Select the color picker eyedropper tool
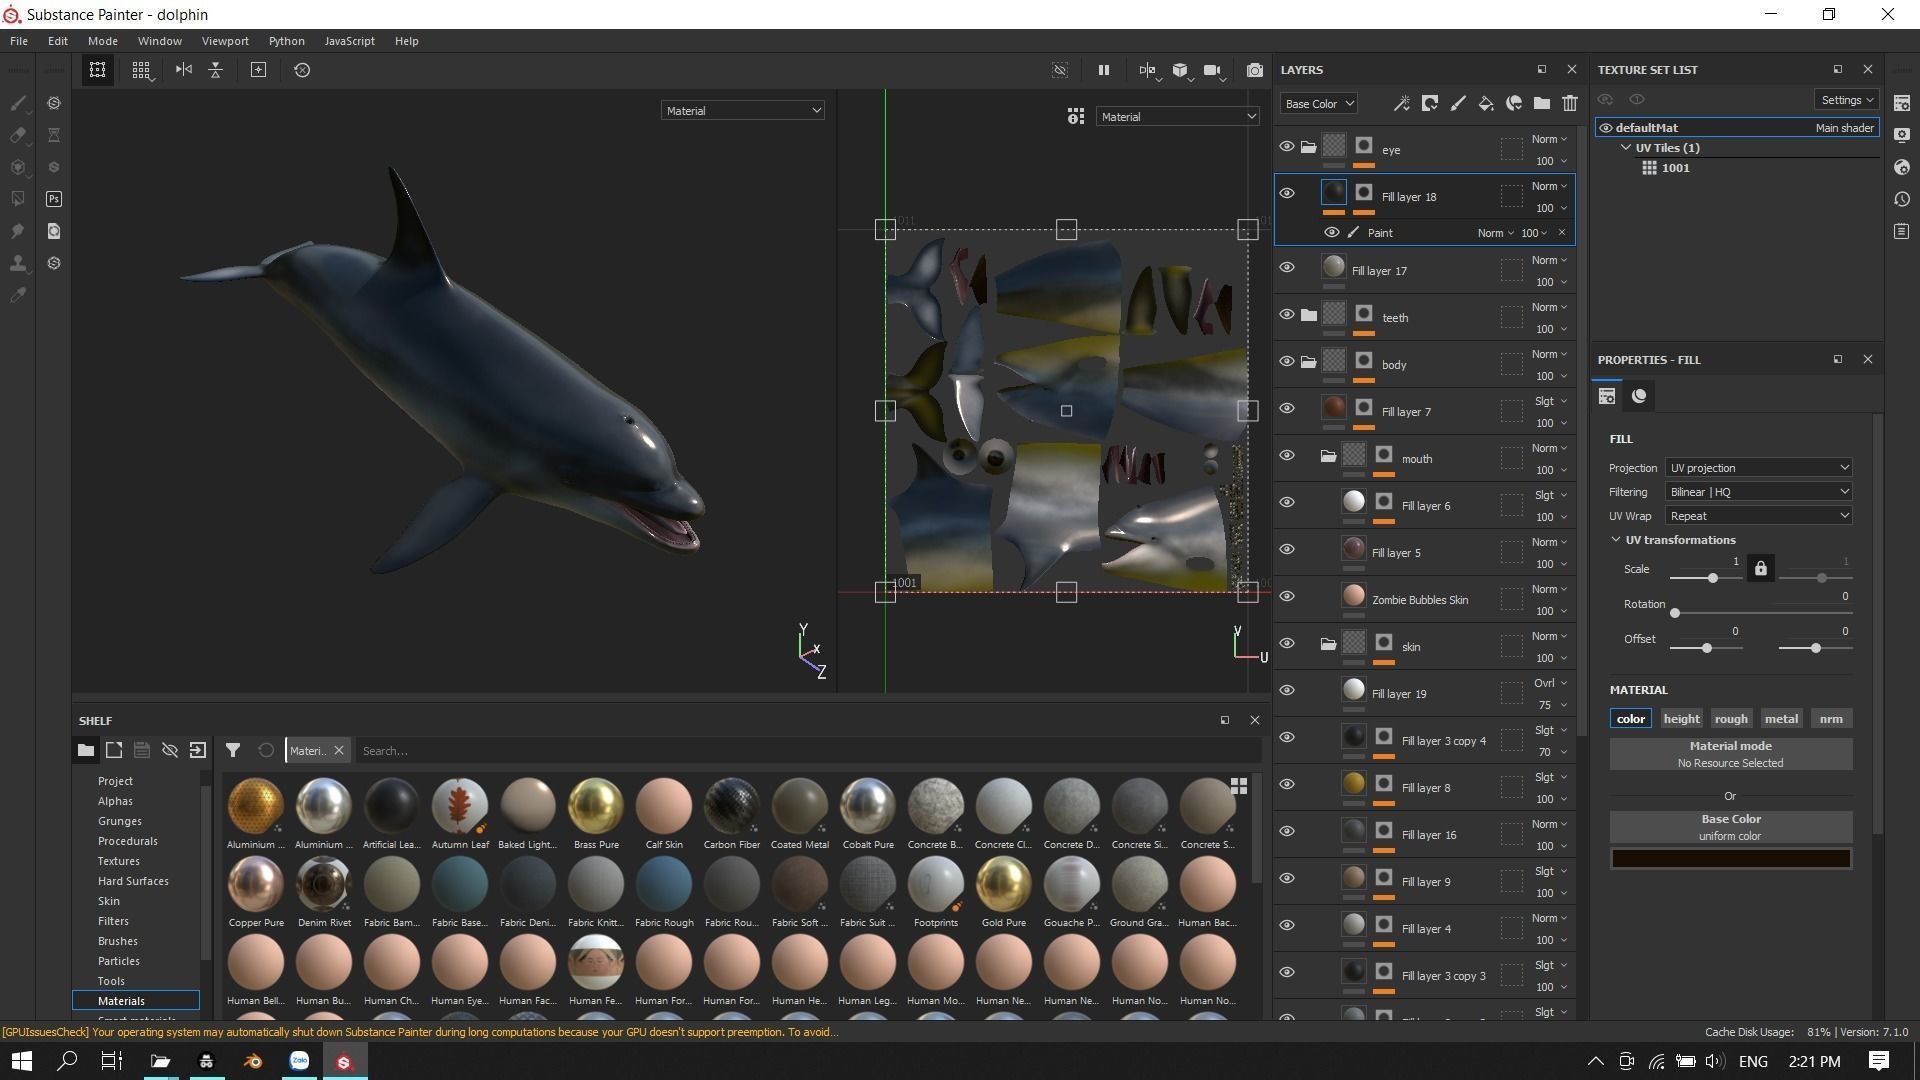 point(18,295)
